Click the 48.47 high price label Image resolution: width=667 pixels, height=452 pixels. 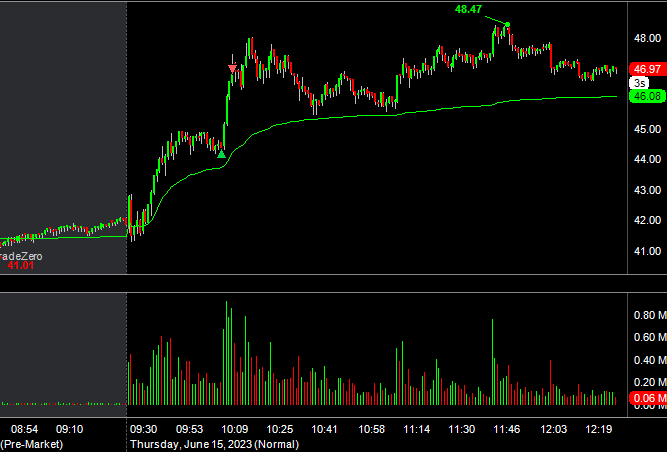click(468, 9)
